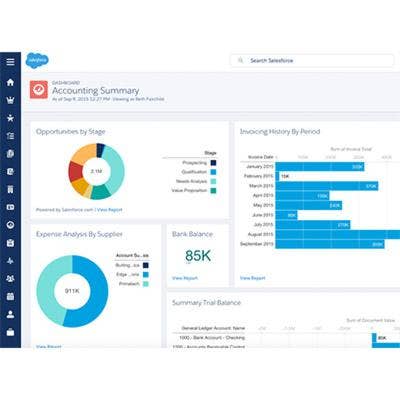Click the March 2015 invoice bar
The image size is (400, 400).
pyautogui.click(x=327, y=186)
